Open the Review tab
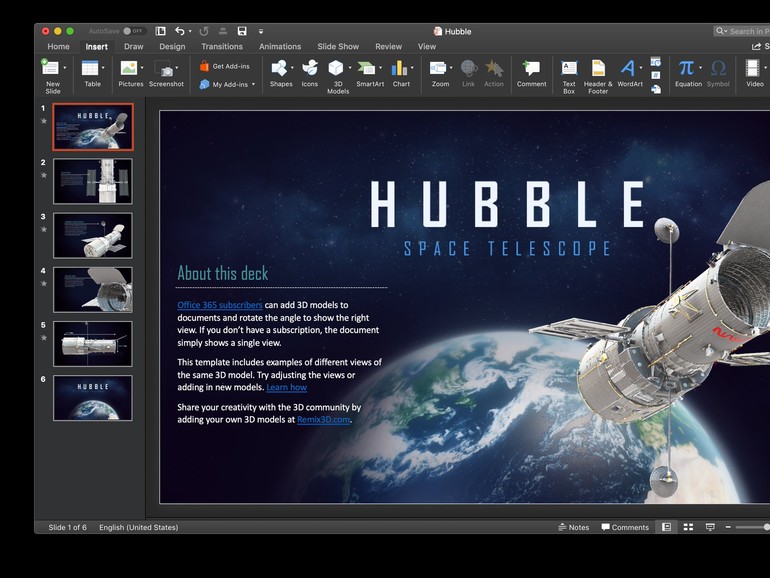The height and width of the screenshot is (578, 770). pyautogui.click(x=388, y=47)
